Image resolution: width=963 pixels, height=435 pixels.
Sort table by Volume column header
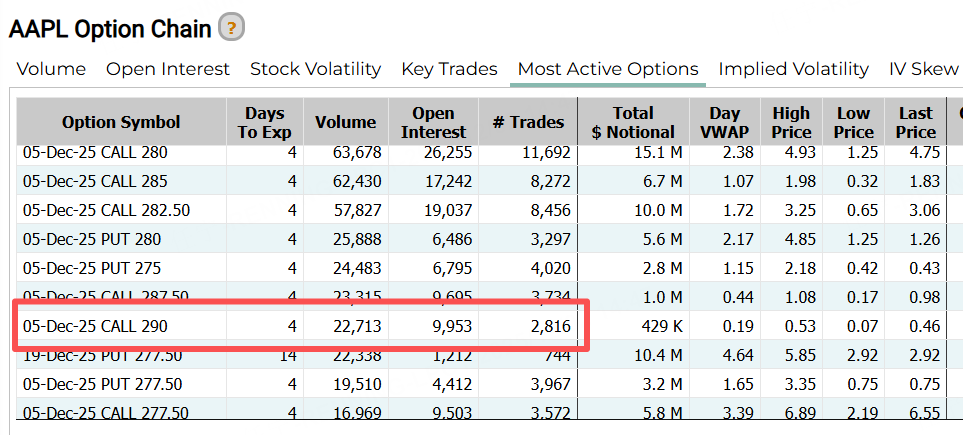[x=345, y=122]
